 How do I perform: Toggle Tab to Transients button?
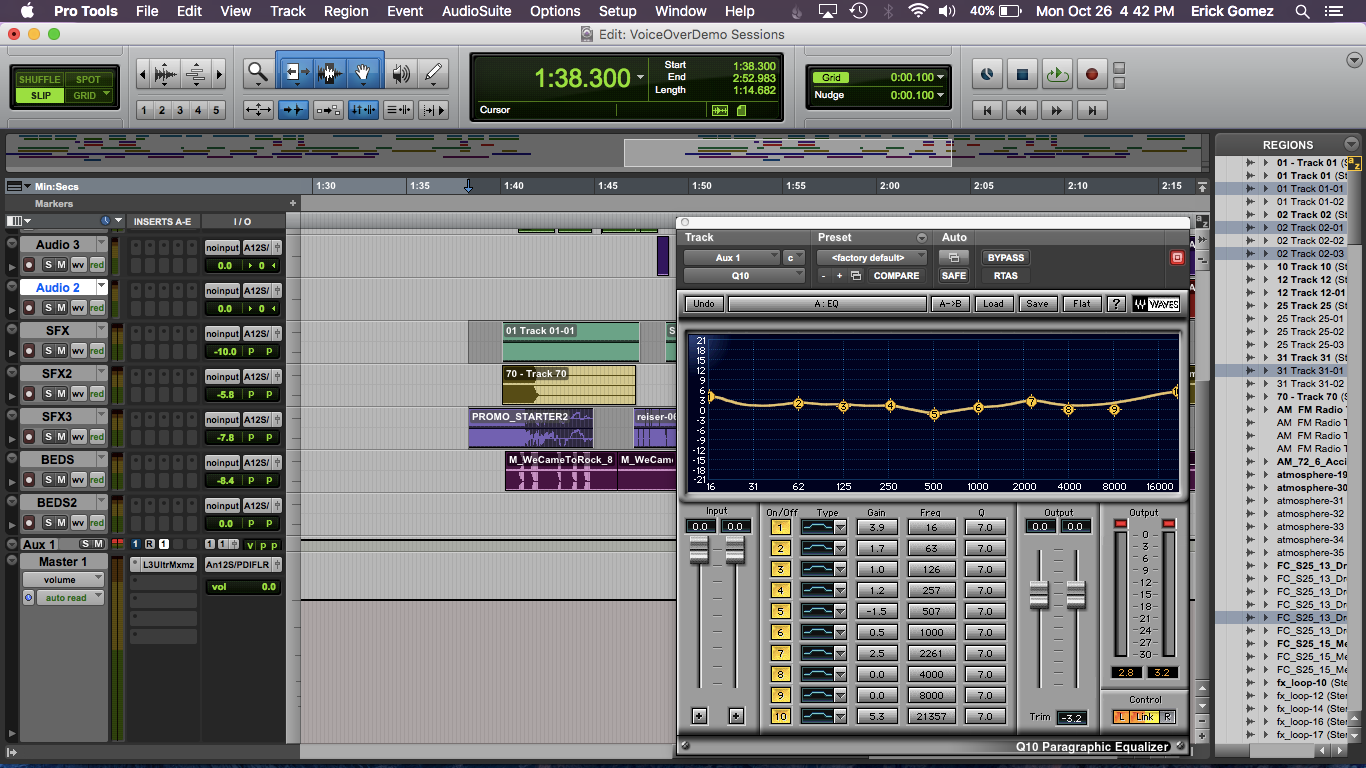293,110
